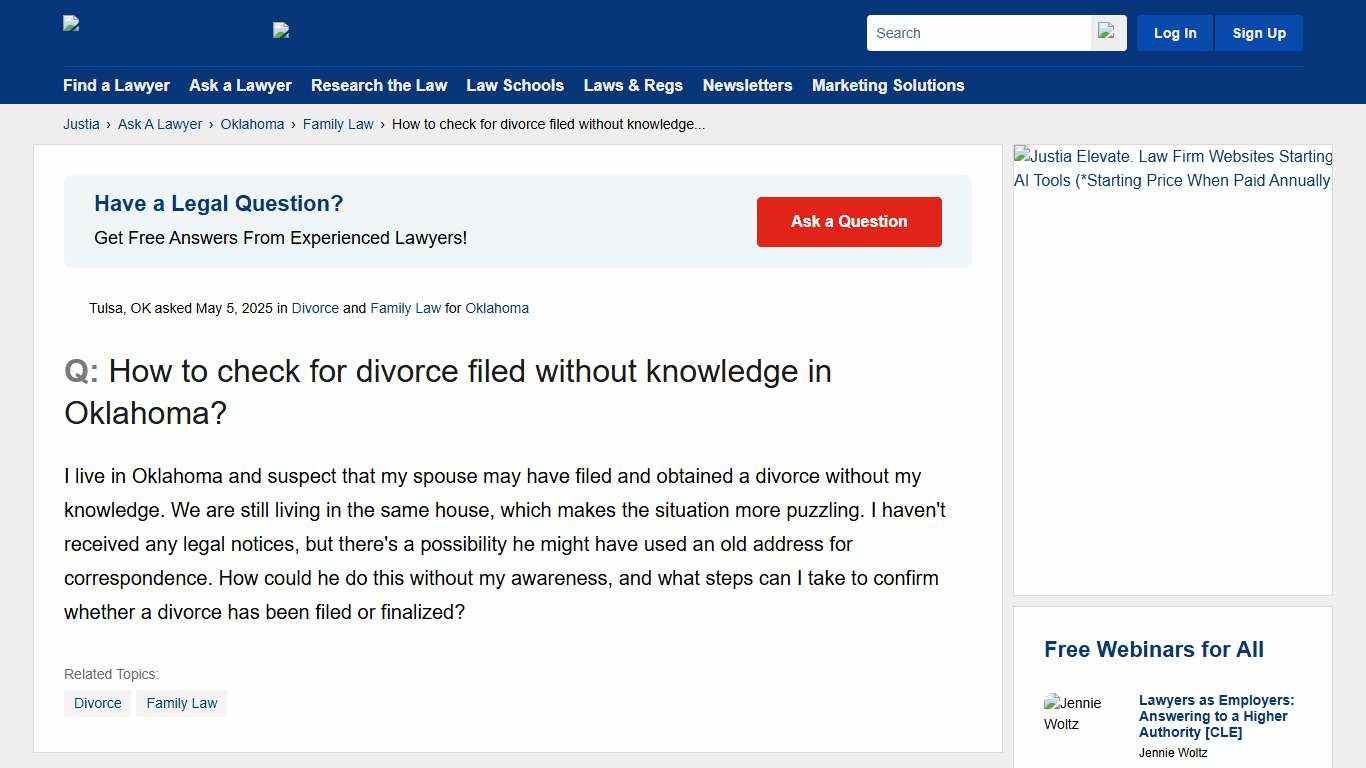Visit the Marketing Solutions section

click(x=888, y=86)
